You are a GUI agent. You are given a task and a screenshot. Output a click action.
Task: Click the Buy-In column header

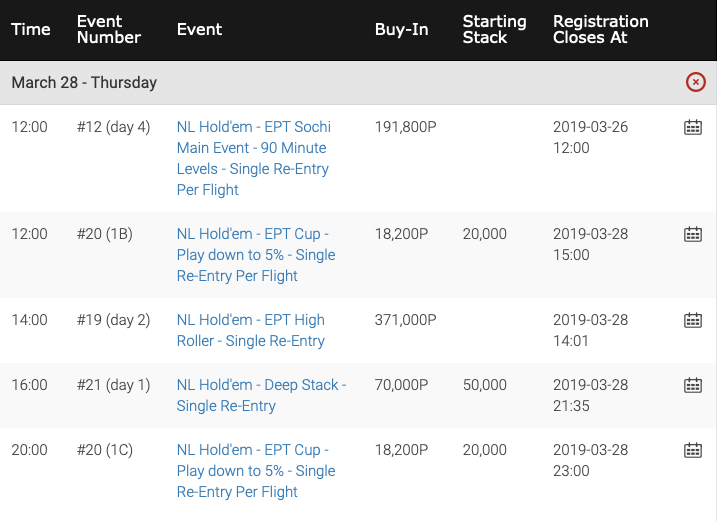[401, 29]
